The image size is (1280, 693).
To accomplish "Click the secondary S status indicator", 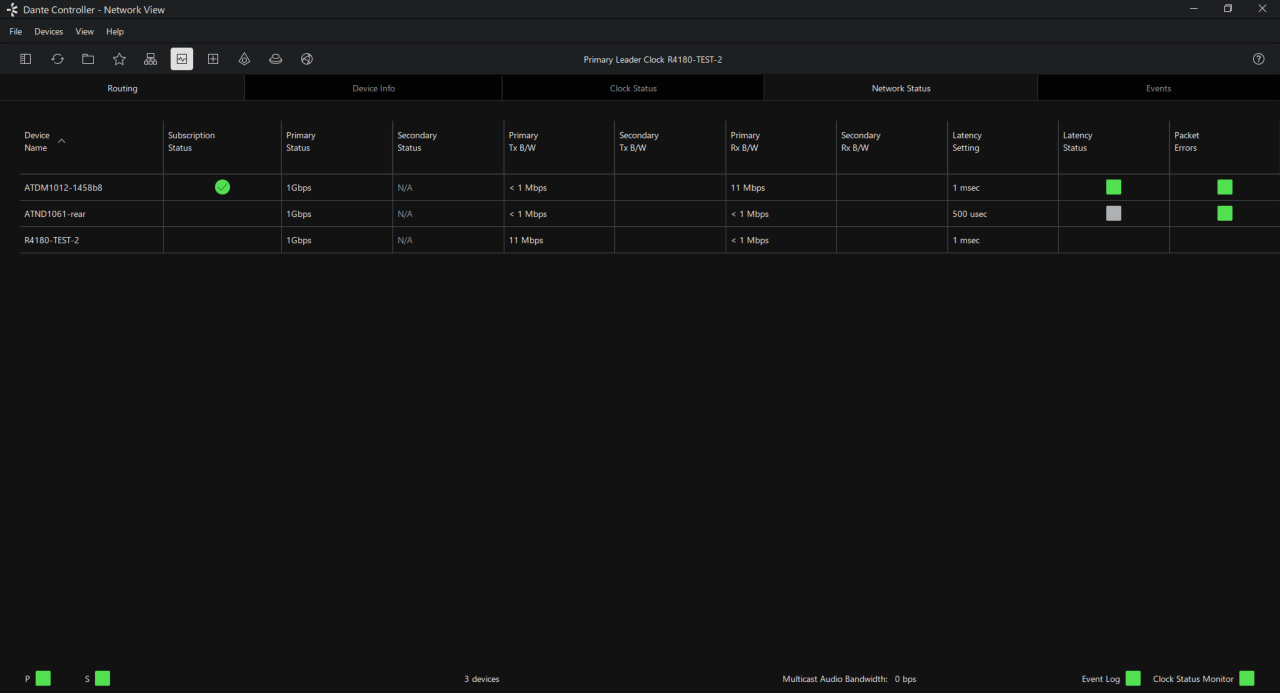I will (x=102, y=678).
